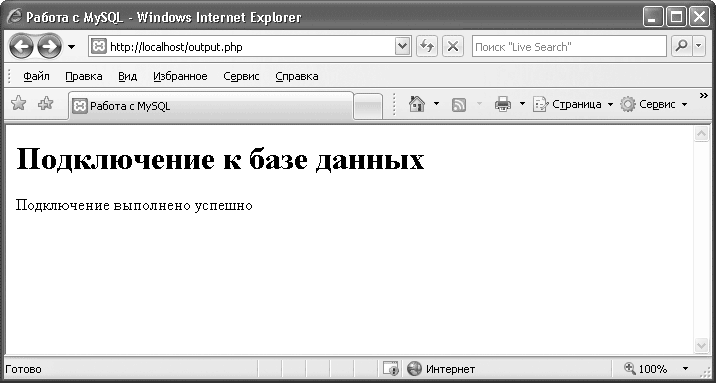Click the privacy report status bar icon
The width and height of the screenshot is (716, 383).
point(390,368)
